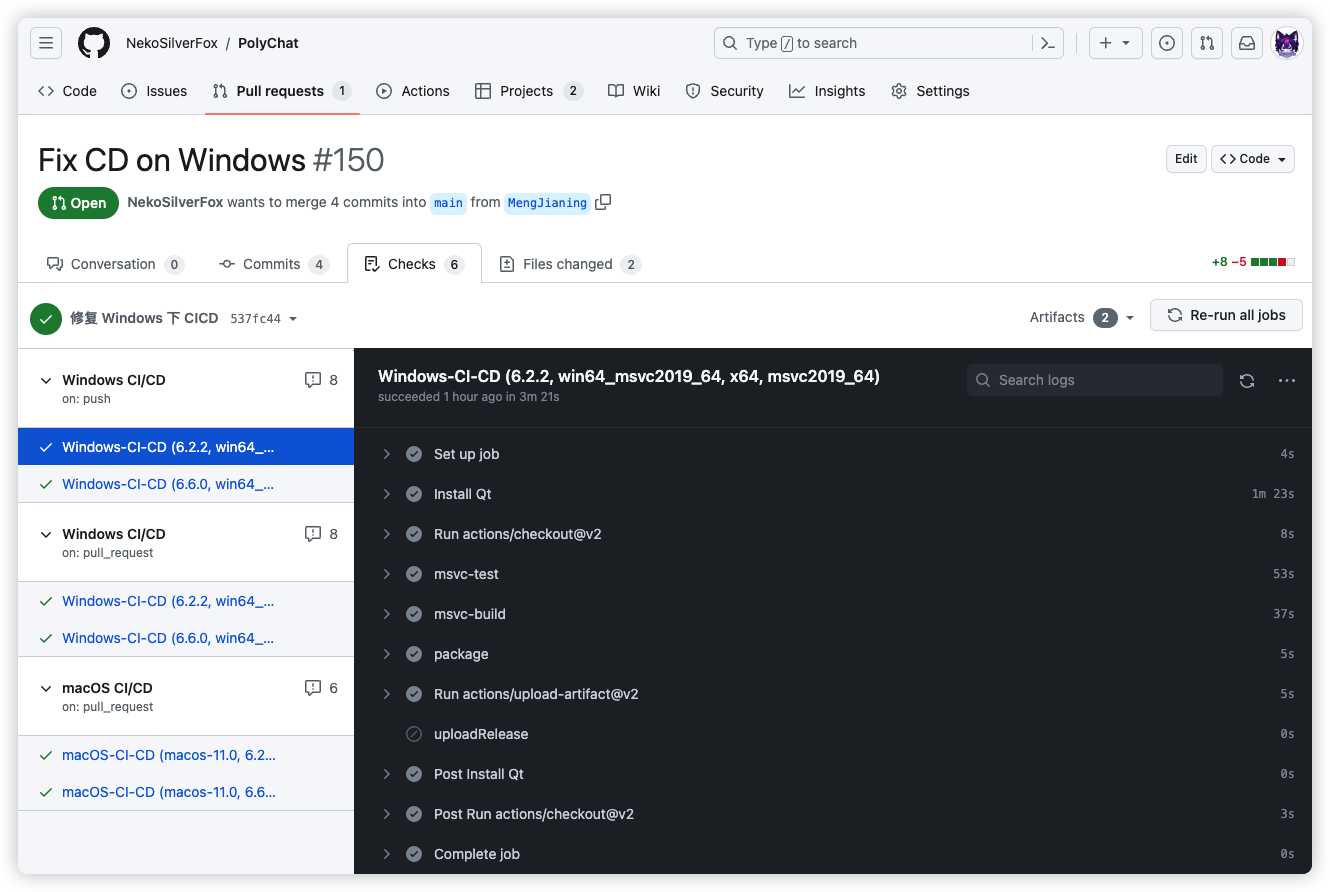
Task: Open the main base branch link
Action: 448,202
